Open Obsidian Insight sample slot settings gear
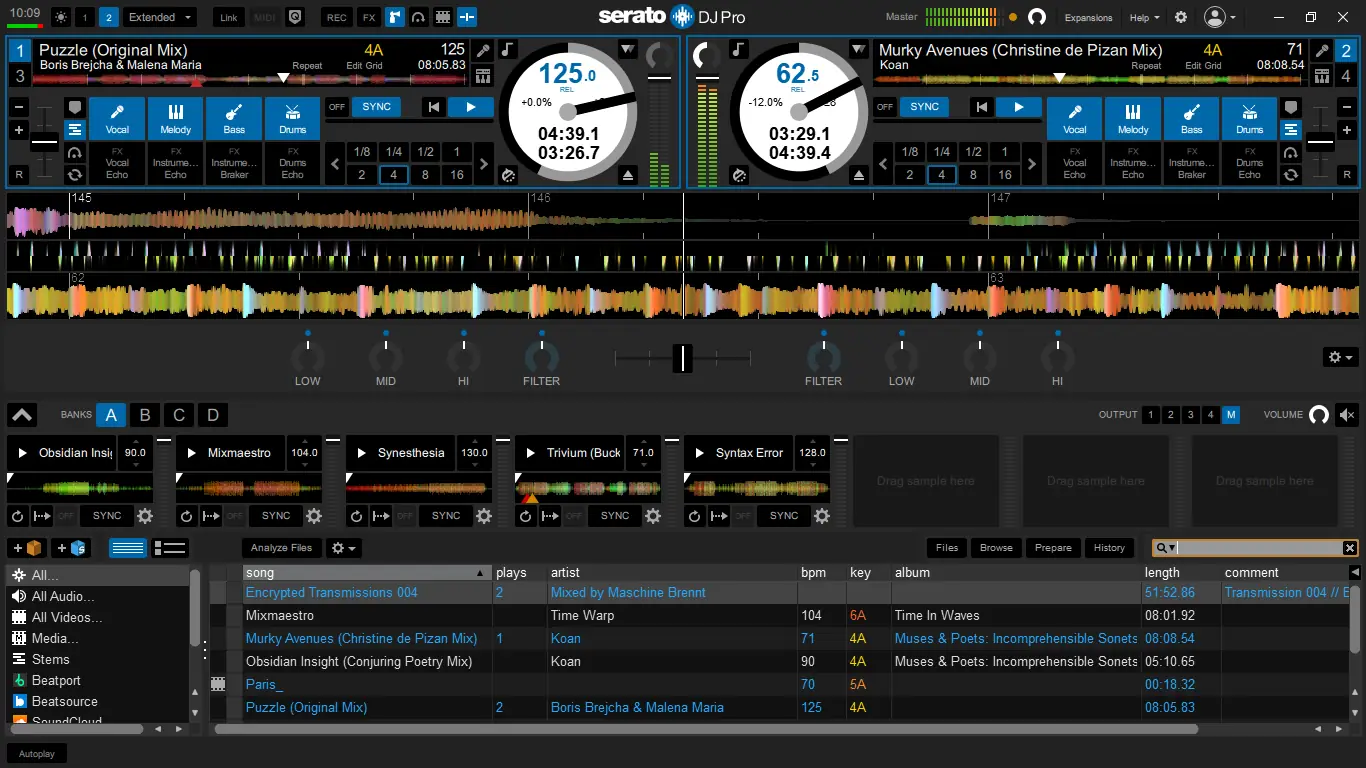The image size is (1366, 768). (145, 516)
